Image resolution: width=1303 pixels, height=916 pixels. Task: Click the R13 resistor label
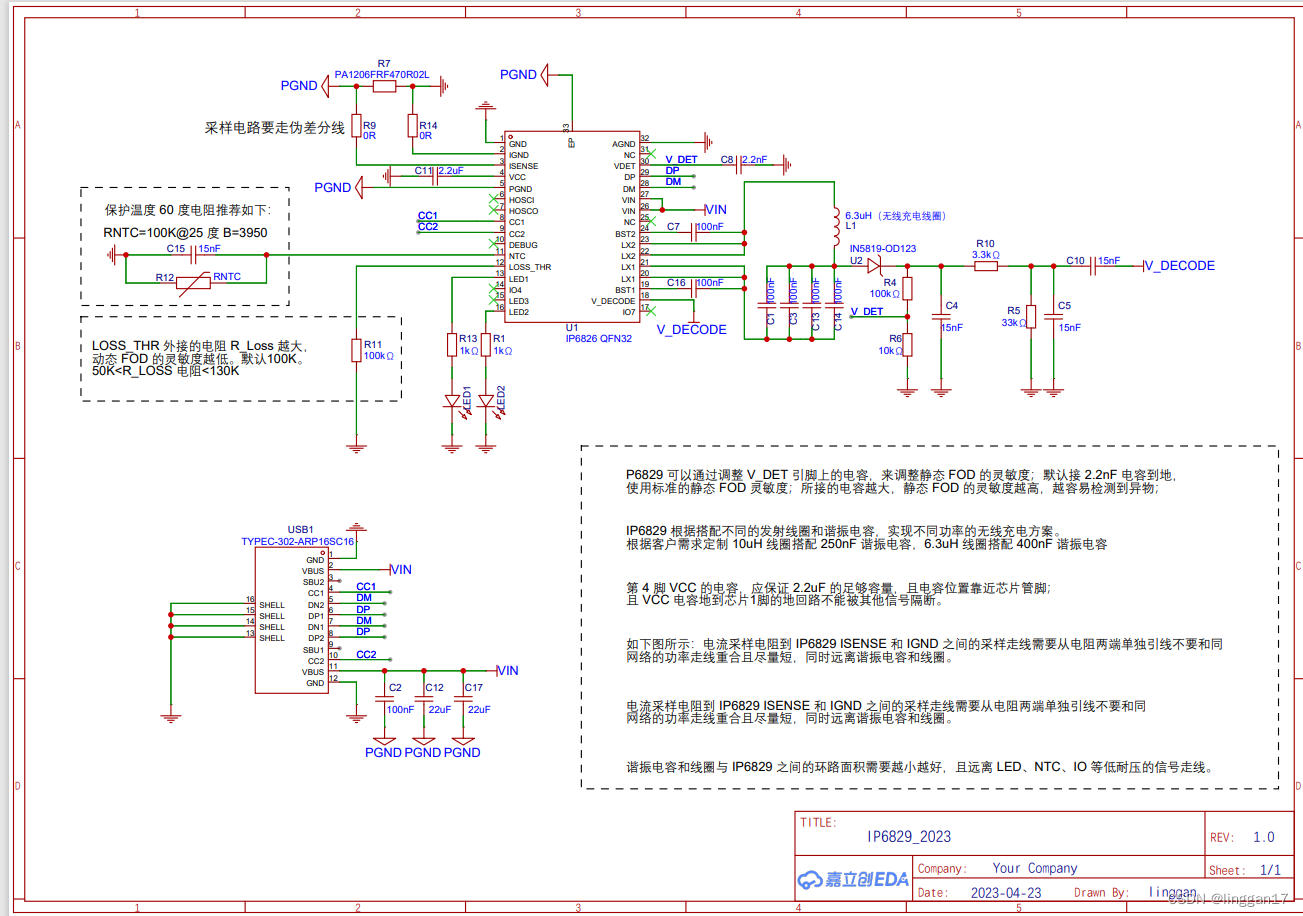point(468,339)
